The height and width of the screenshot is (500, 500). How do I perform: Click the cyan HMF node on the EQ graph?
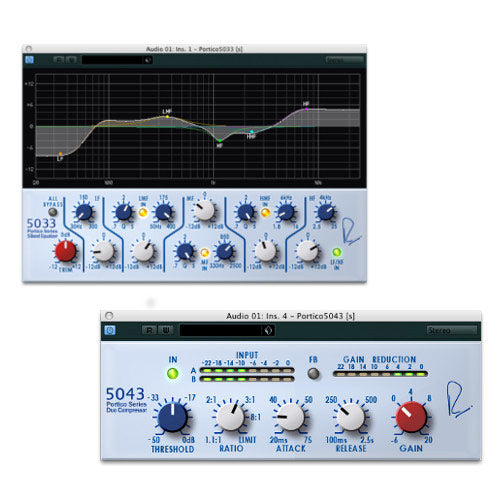(252, 132)
